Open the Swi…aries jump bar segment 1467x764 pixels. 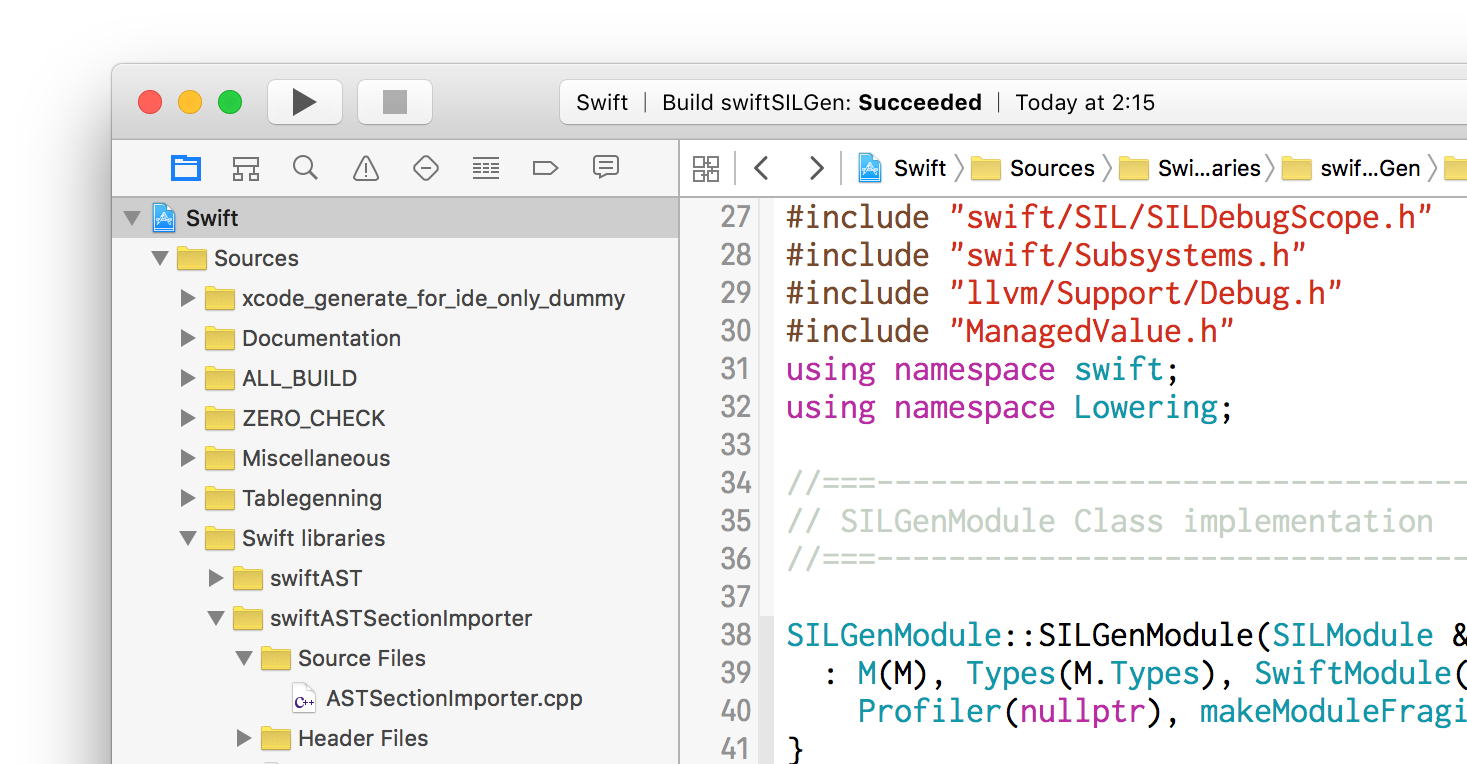pos(1190,168)
